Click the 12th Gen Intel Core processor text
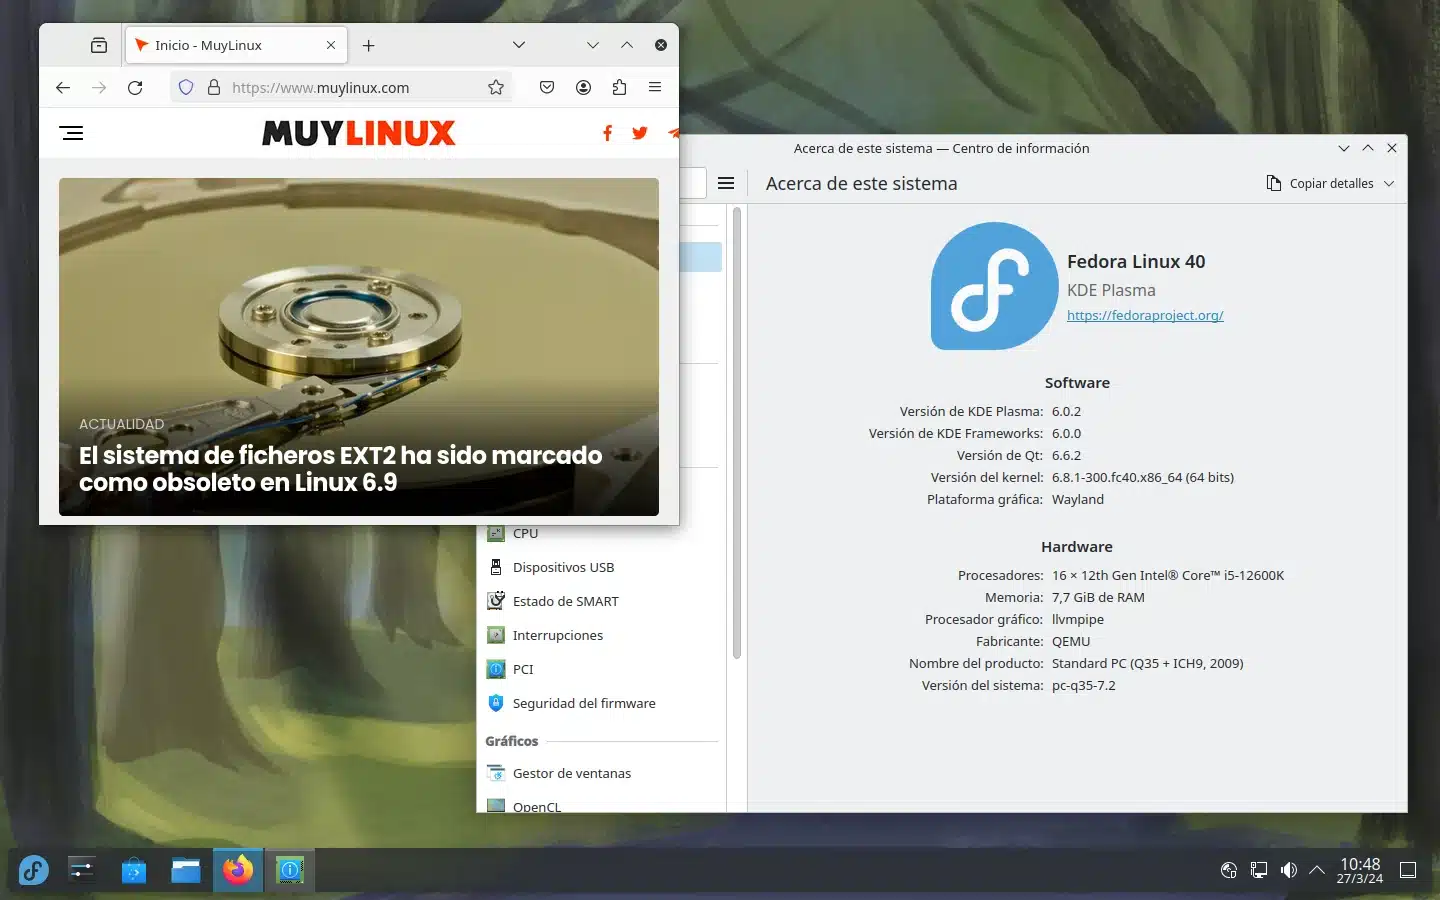The image size is (1440, 900). (x=1168, y=575)
